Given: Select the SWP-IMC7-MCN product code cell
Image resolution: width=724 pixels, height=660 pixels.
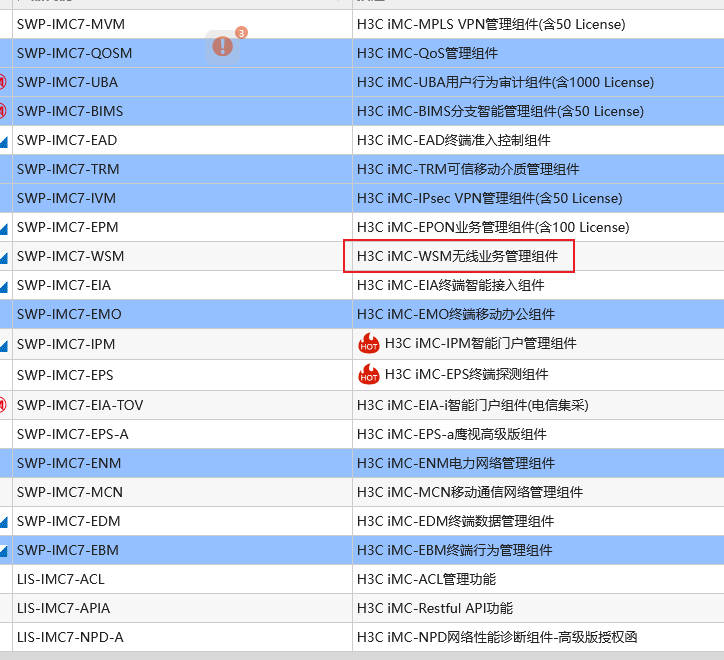Looking at the screenshot, I should [x=182, y=492].
